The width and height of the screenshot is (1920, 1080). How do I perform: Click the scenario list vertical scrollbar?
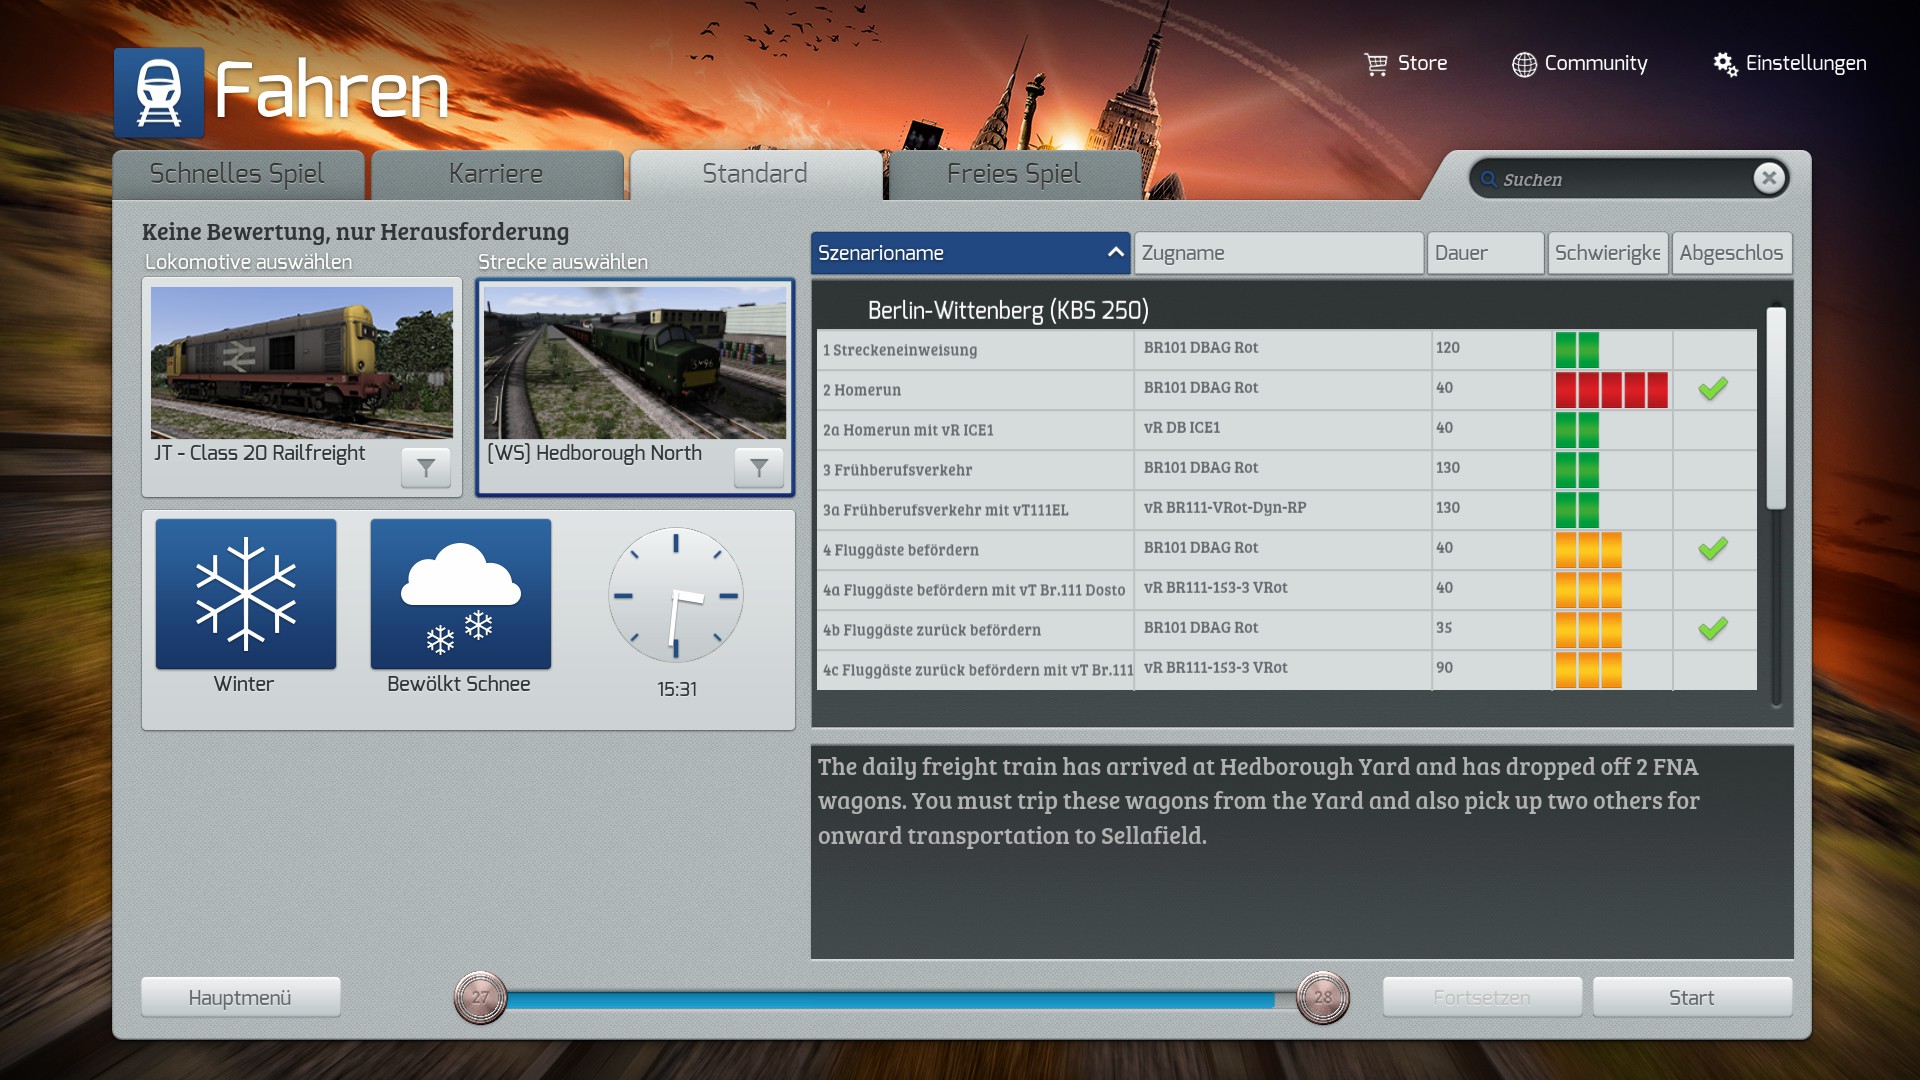1776,410
